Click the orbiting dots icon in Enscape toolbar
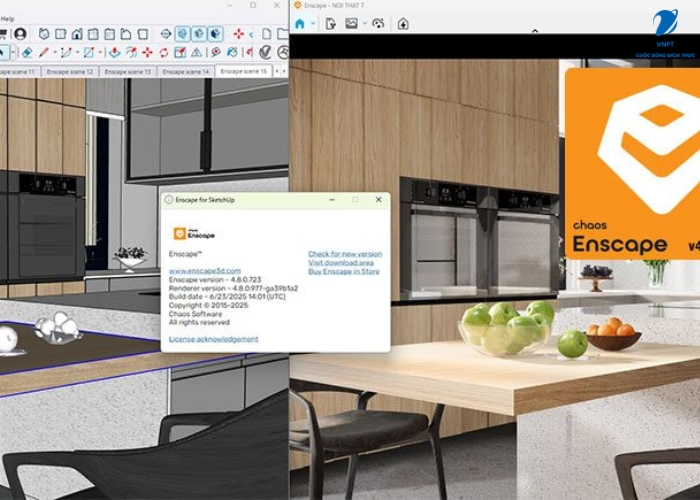The height and width of the screenshot is (500, 700). pos(378,24)
